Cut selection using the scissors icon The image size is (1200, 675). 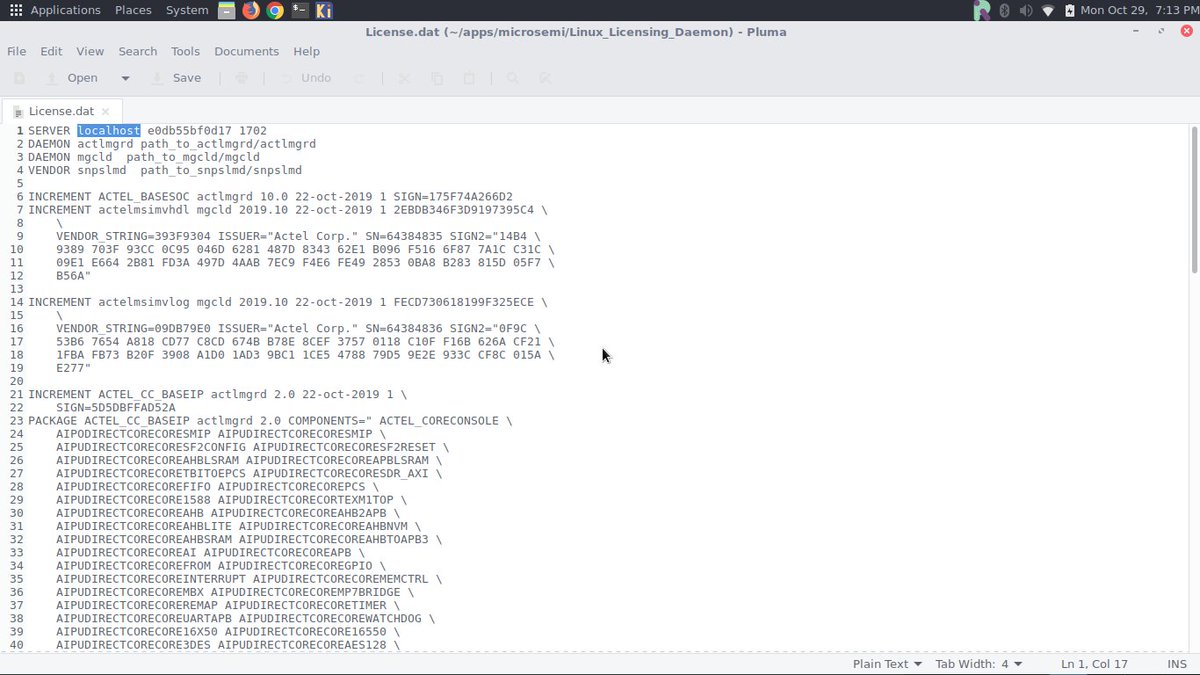[404, 78]
